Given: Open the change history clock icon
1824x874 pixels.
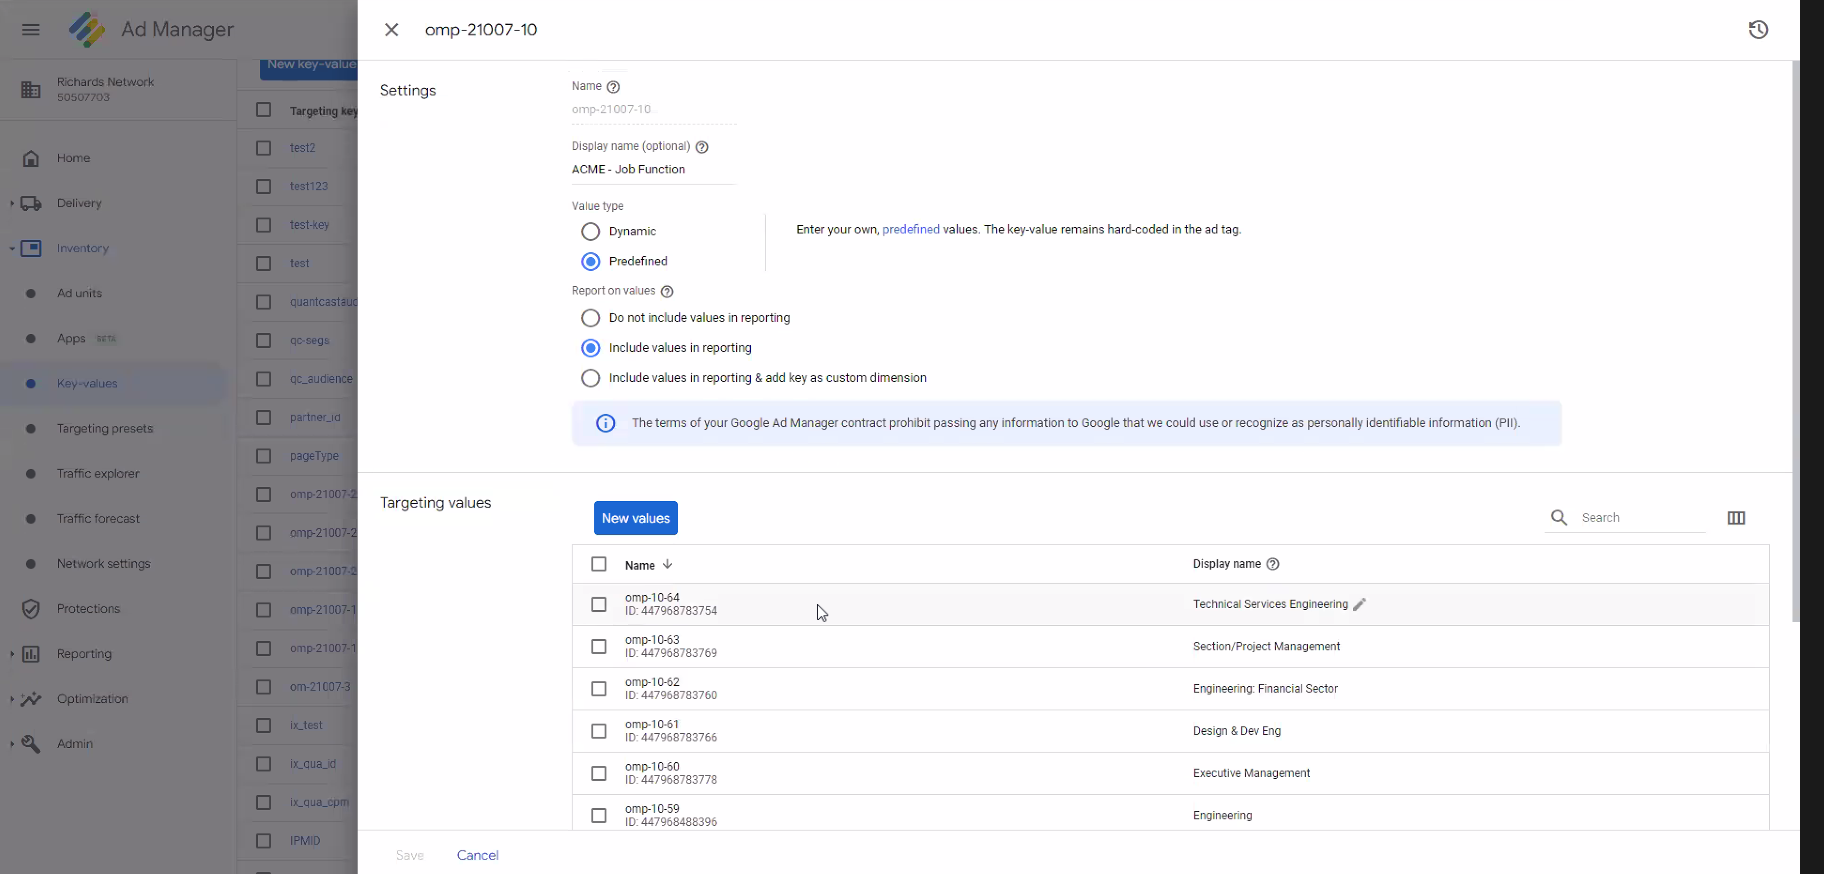Looking at the screenshot, I should click(1758, 30).
